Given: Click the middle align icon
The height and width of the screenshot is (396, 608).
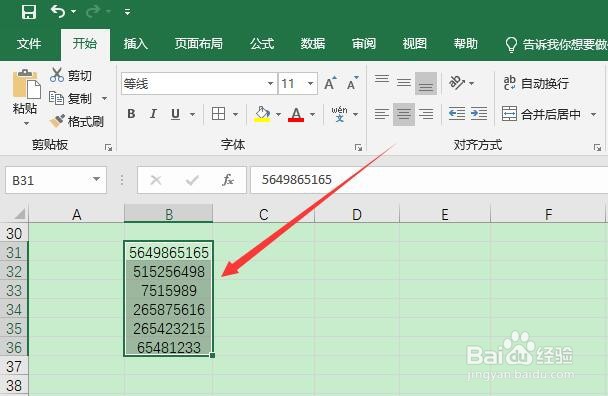Looking at the screenshot, I should (x=404, y=83).
